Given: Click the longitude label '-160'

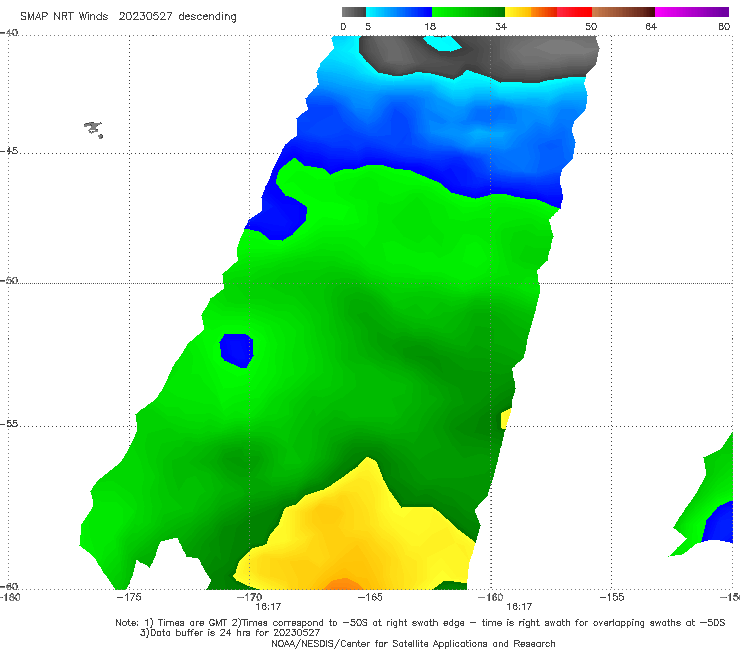Looking at the screenshot, I should tap(490, 597).
